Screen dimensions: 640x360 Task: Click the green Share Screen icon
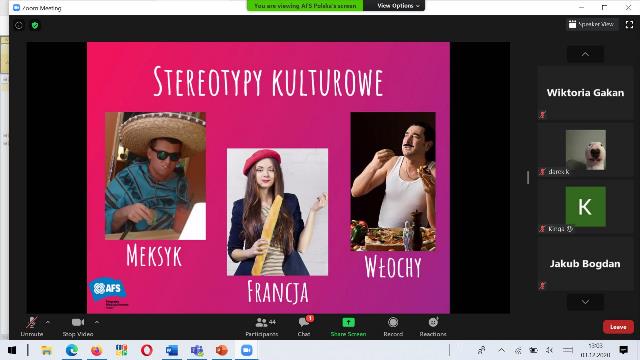coord(348,322)
